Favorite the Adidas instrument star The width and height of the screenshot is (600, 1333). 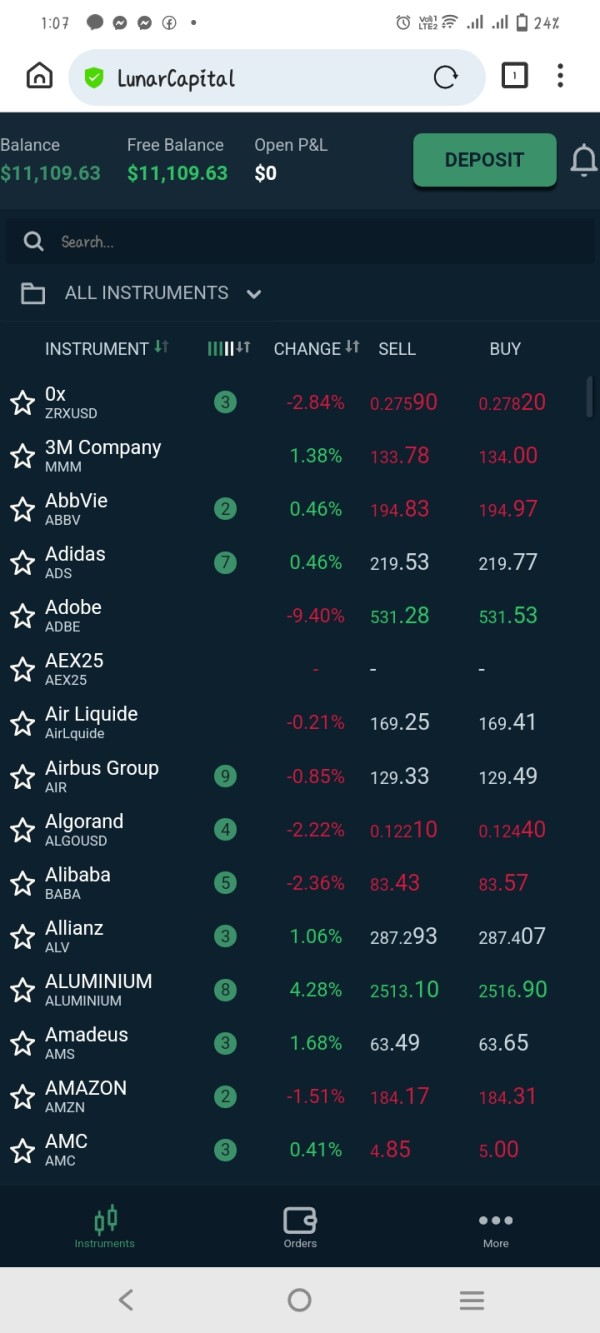pos(22,563)
